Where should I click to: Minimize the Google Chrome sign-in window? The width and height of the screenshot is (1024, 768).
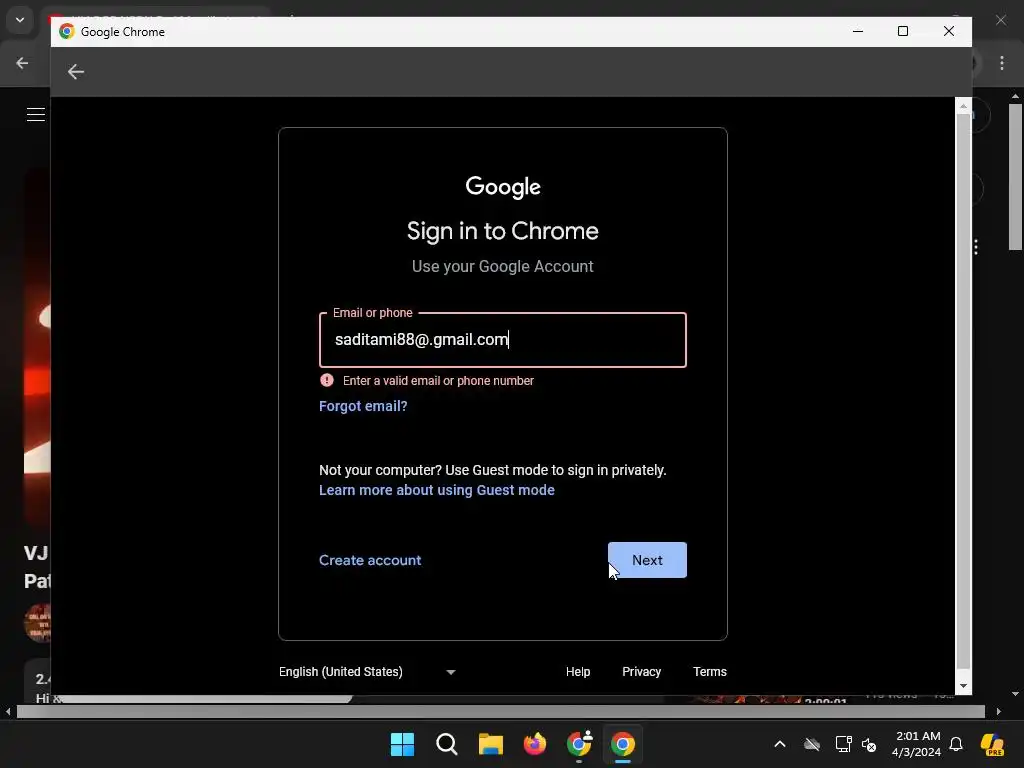click(x=858, y=31)
